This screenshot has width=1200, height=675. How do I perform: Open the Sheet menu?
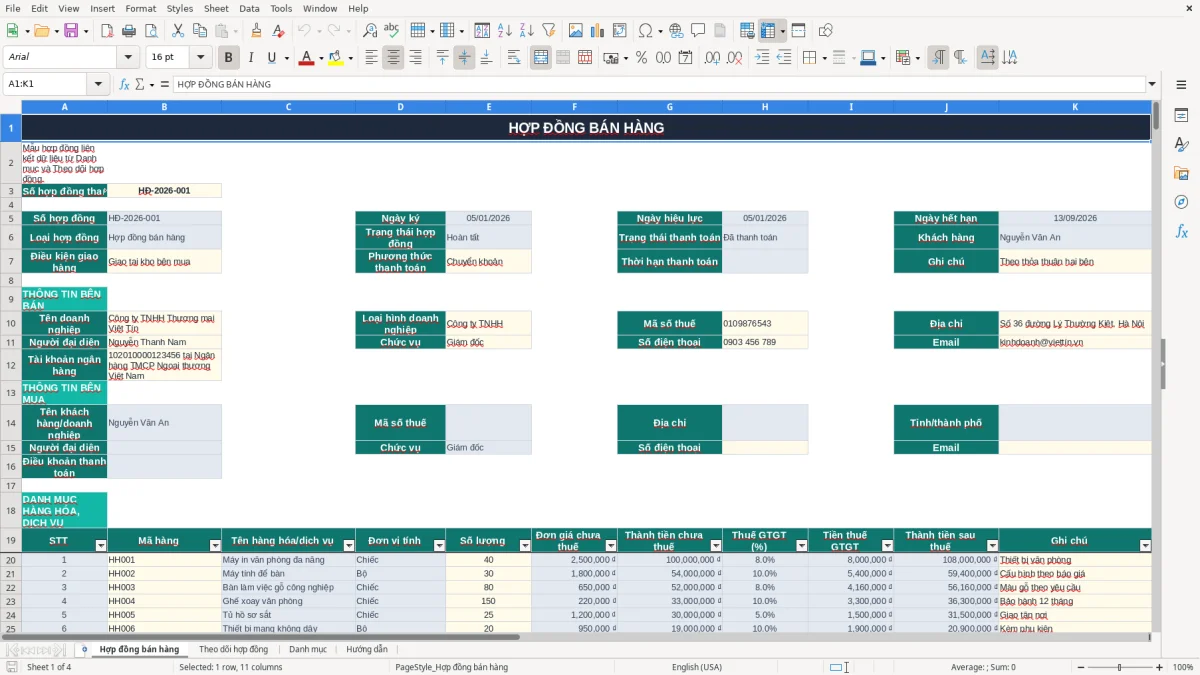216,8
